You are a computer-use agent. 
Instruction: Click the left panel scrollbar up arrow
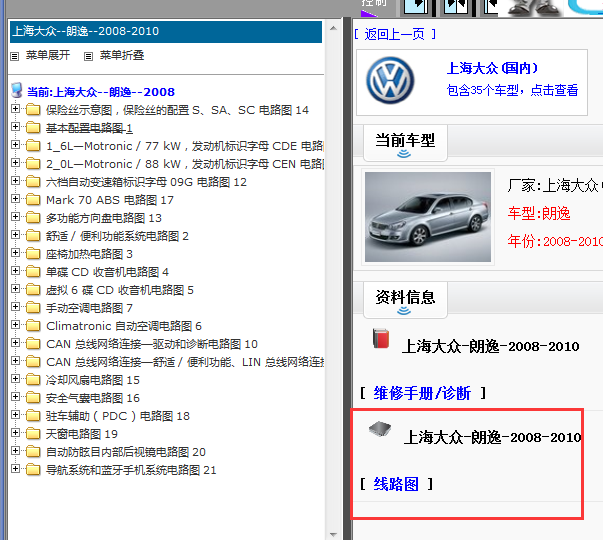333,28
